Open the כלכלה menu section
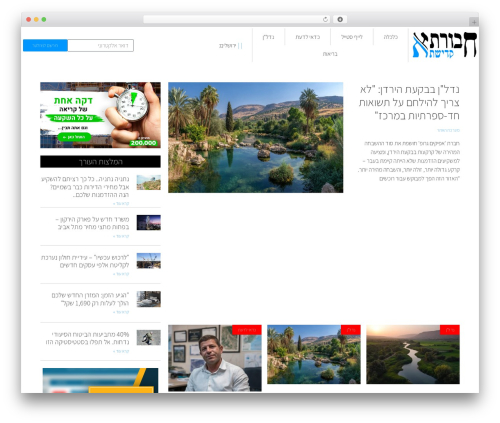This screenshot has height=423, width=500. tap(391, 37)
